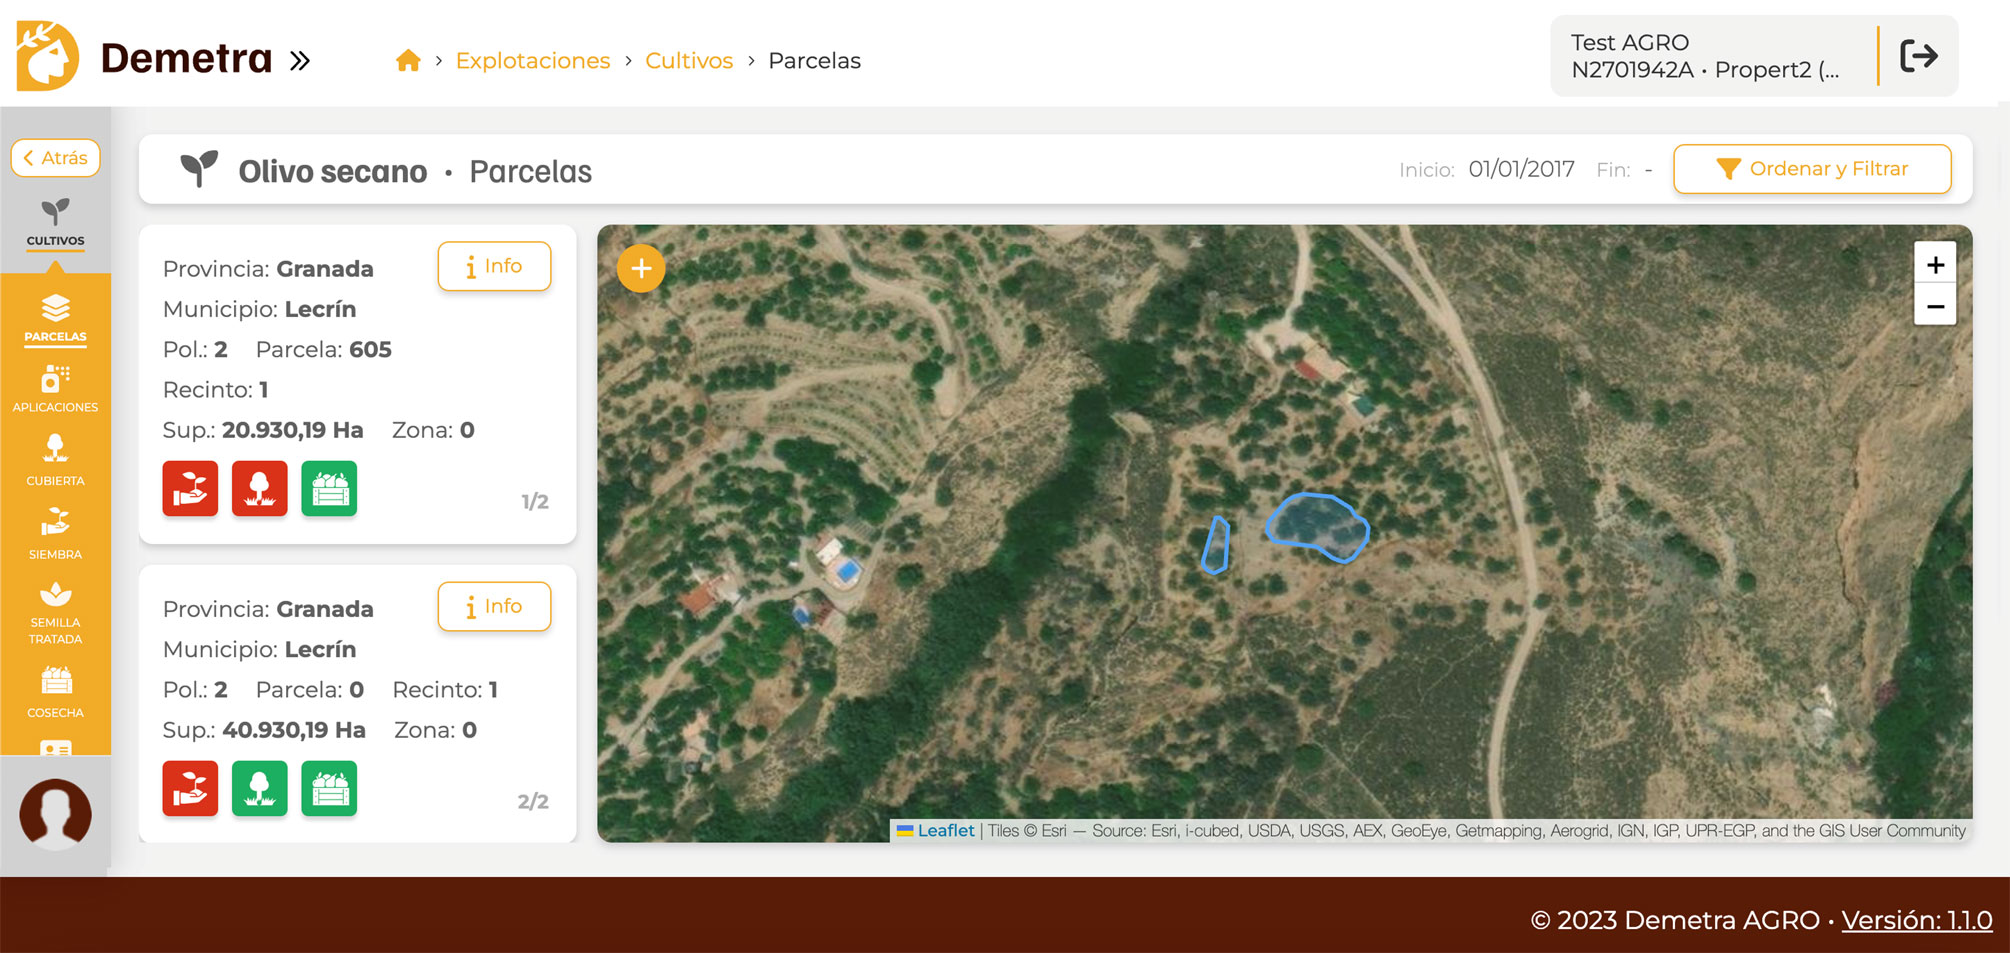Click red cubierta icon on first parcel card
This screenshot has height=953, width=2010.
260,489
